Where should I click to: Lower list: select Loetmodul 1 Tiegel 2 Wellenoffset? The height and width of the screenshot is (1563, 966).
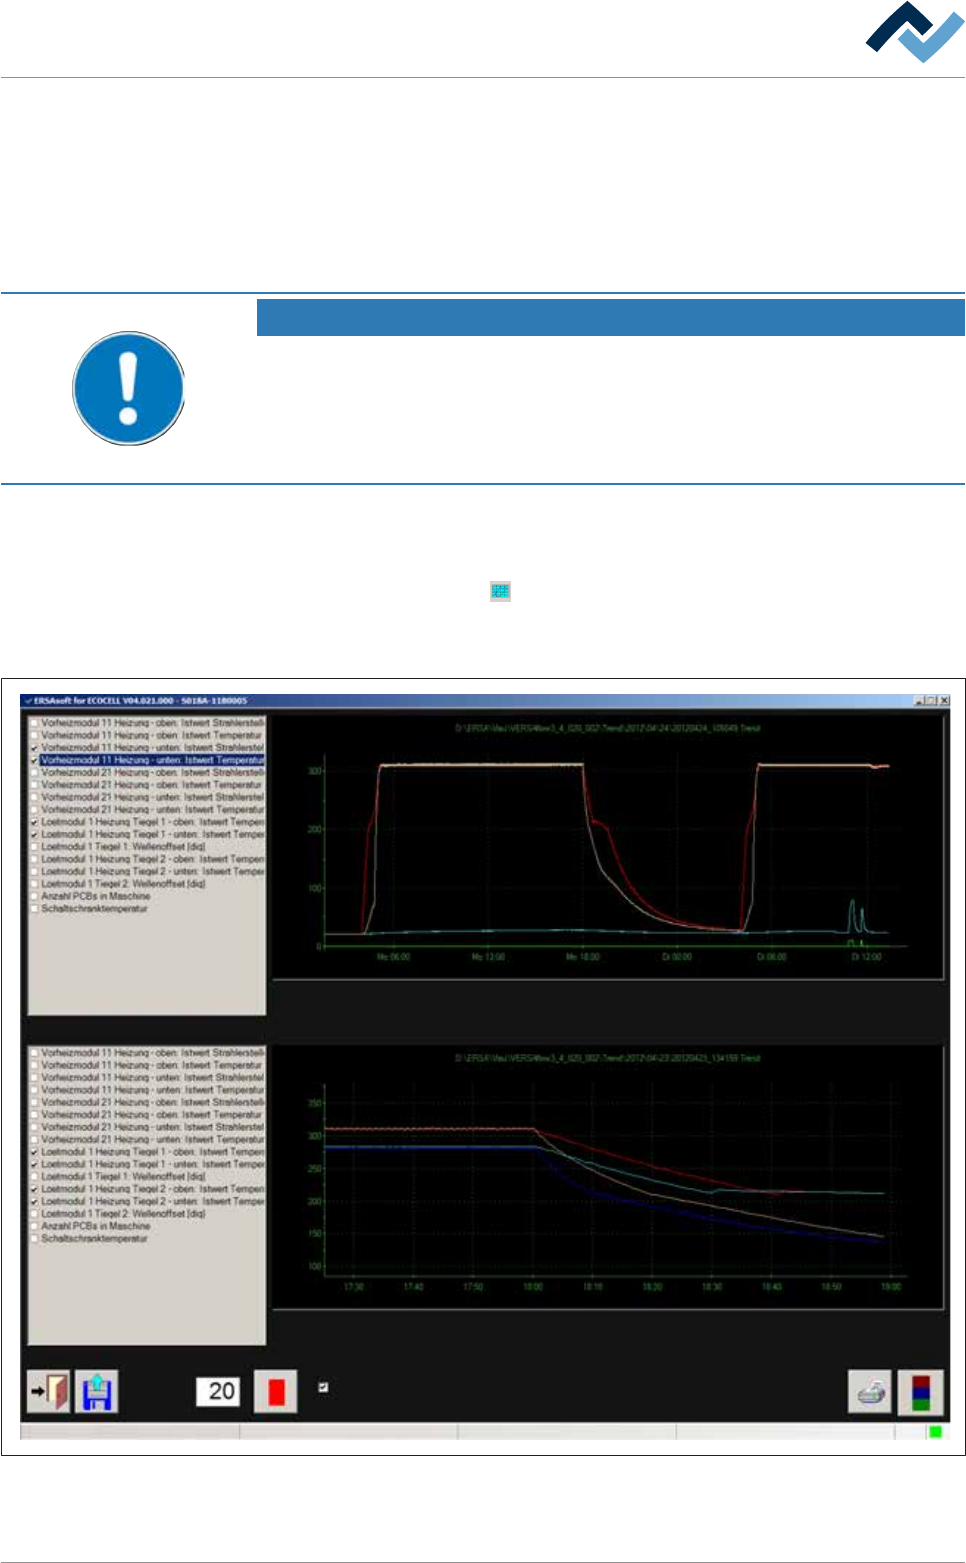click(123, 1214)
